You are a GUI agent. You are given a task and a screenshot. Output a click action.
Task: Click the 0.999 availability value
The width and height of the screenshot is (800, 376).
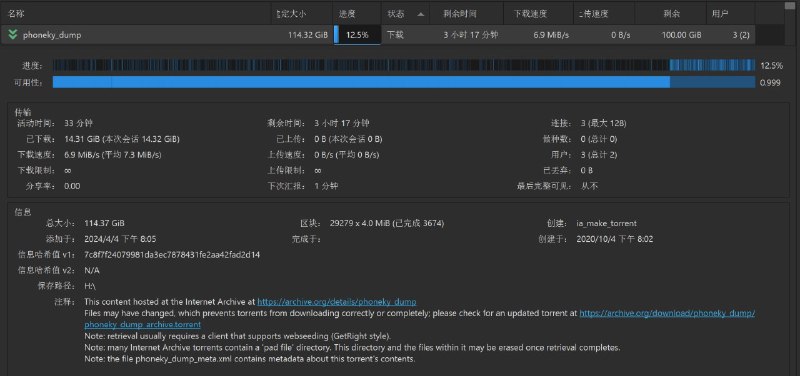[770, 83]
